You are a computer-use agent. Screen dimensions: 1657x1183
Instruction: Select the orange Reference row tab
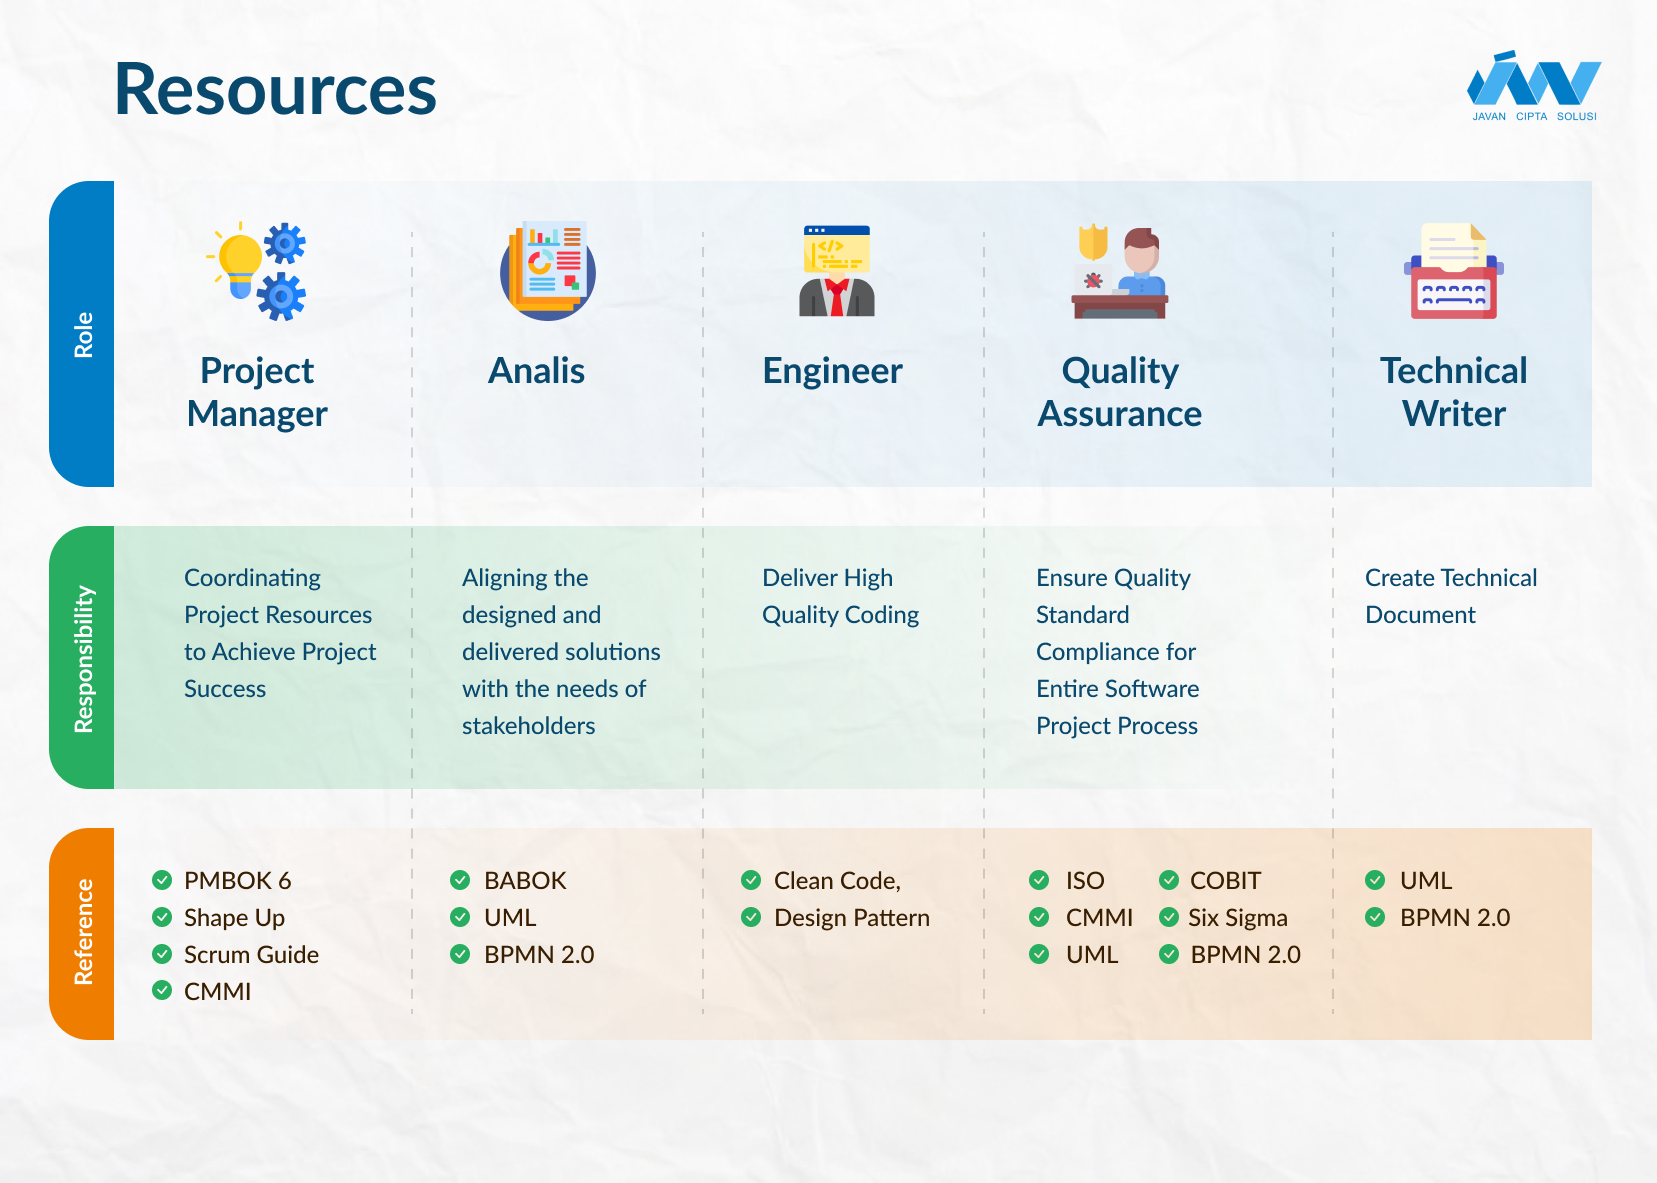pyautogui.click(x=83, y=933)
